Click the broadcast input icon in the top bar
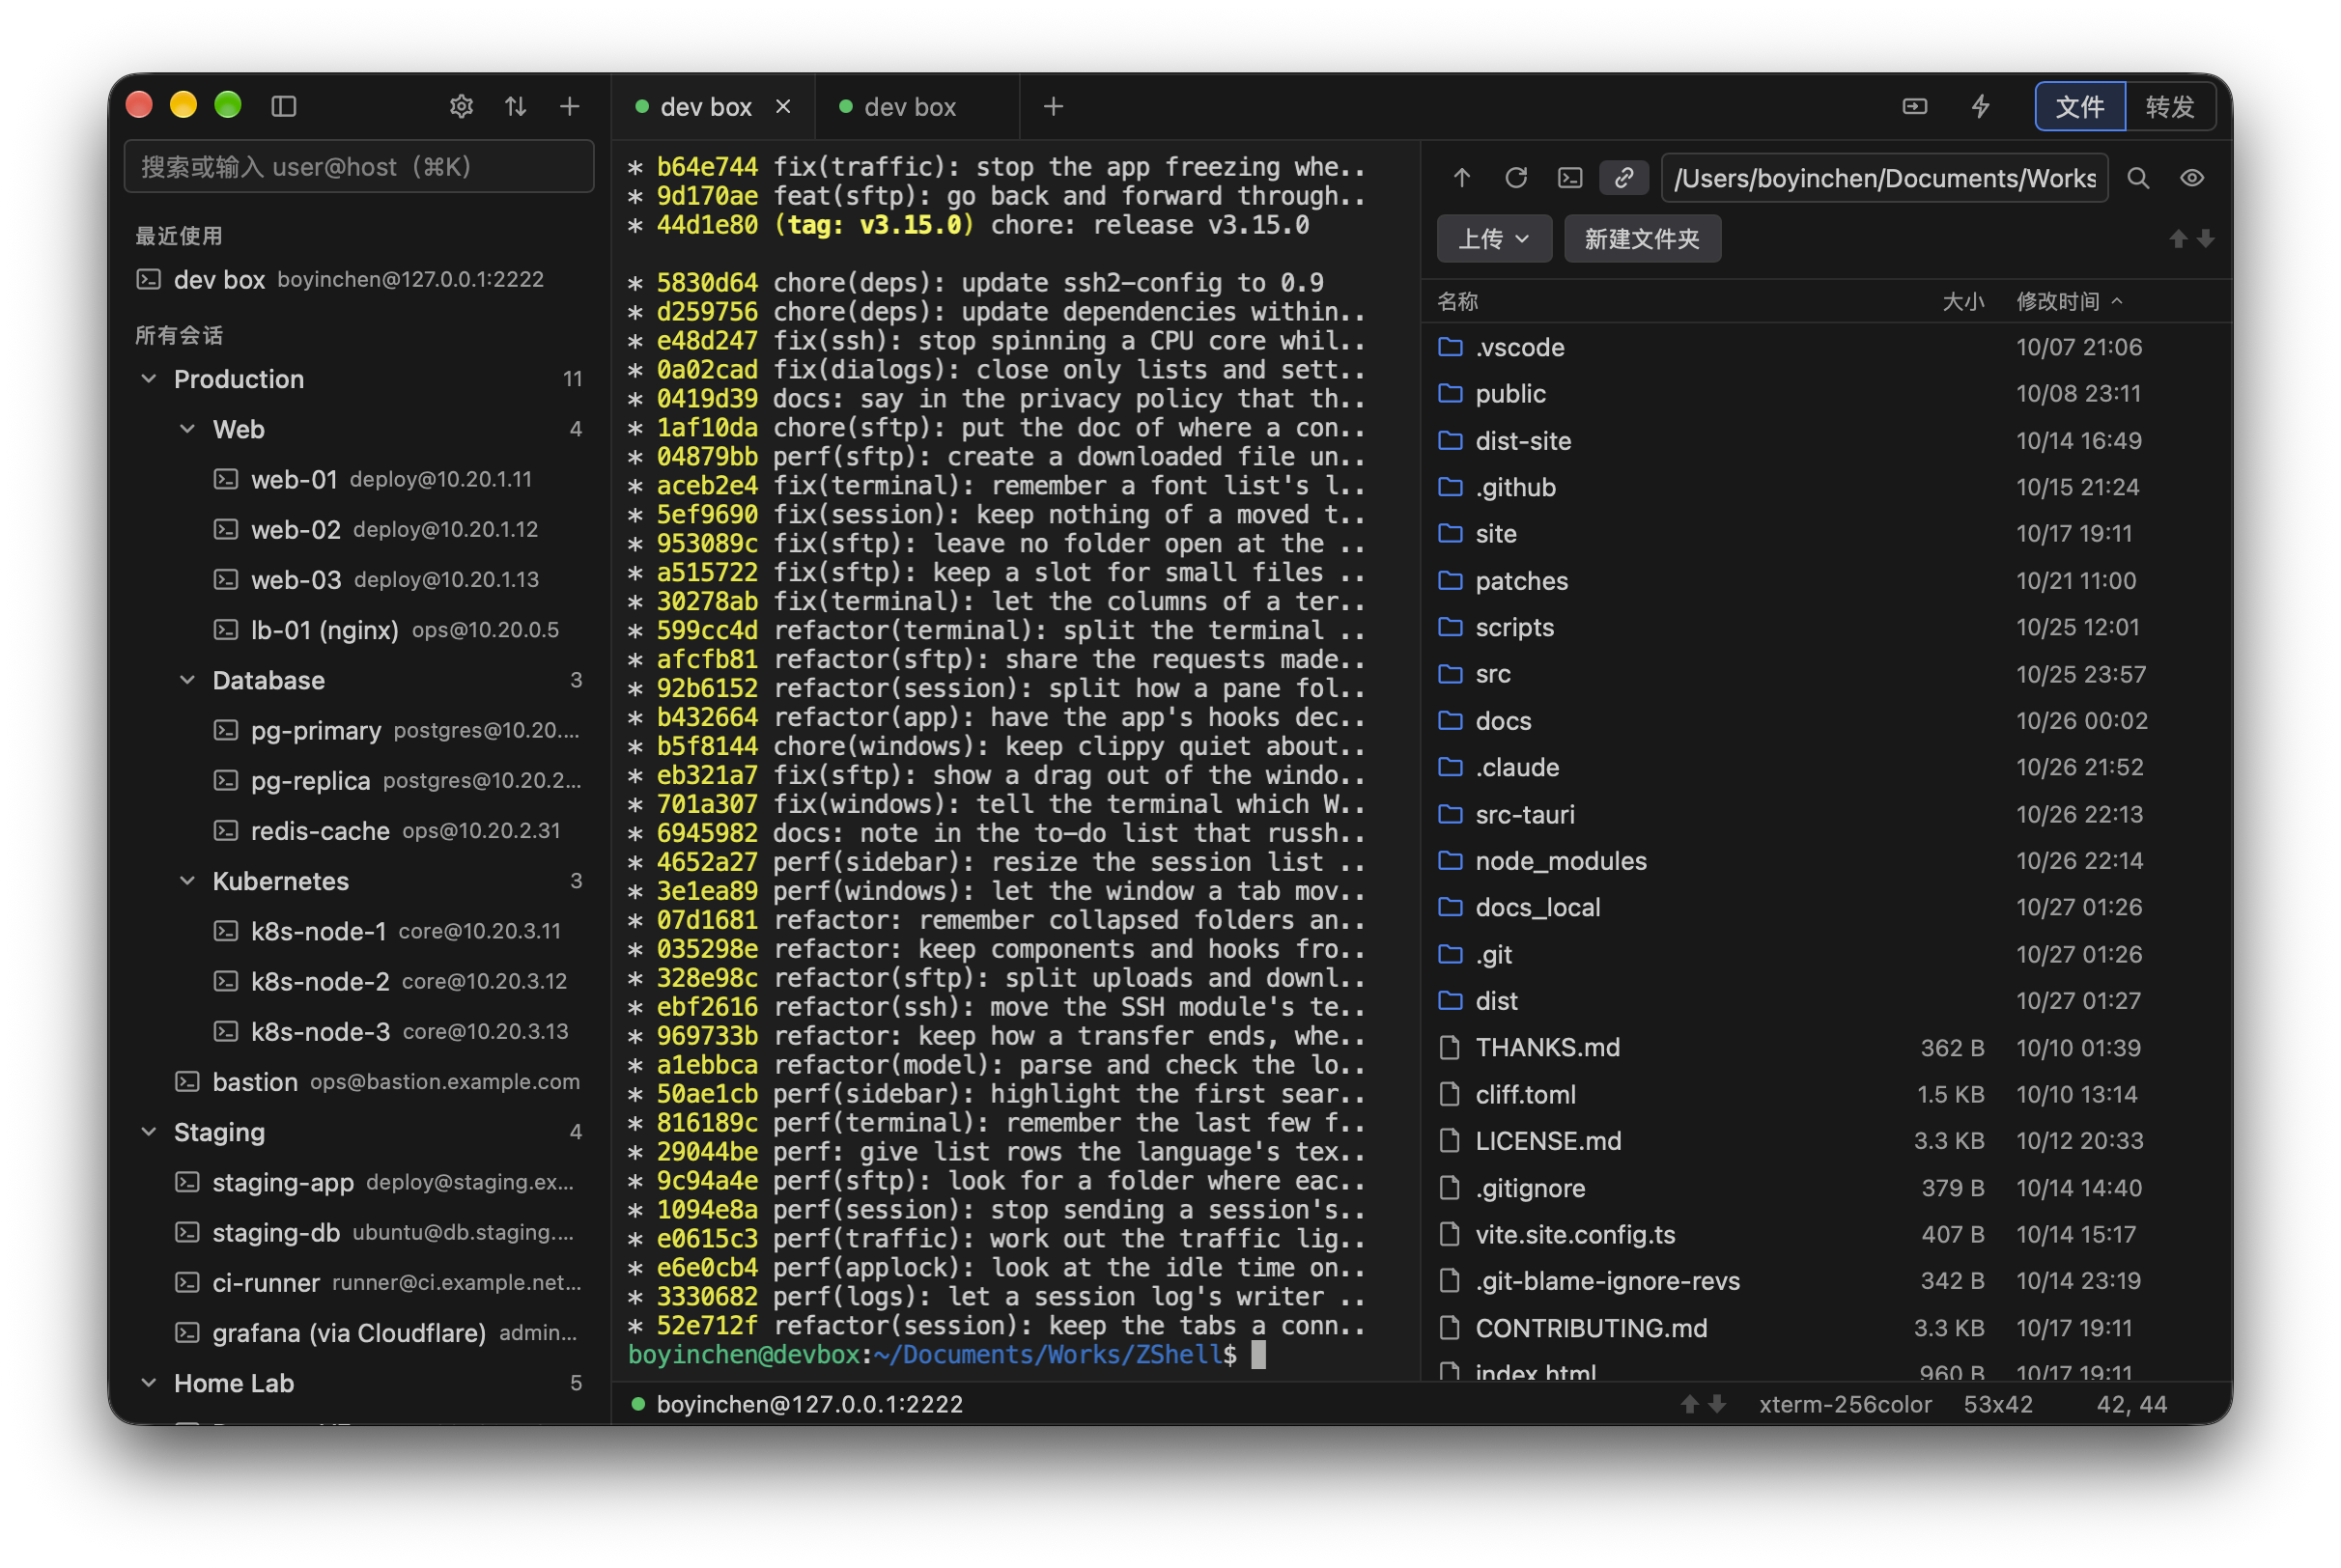 (1914, 106)
